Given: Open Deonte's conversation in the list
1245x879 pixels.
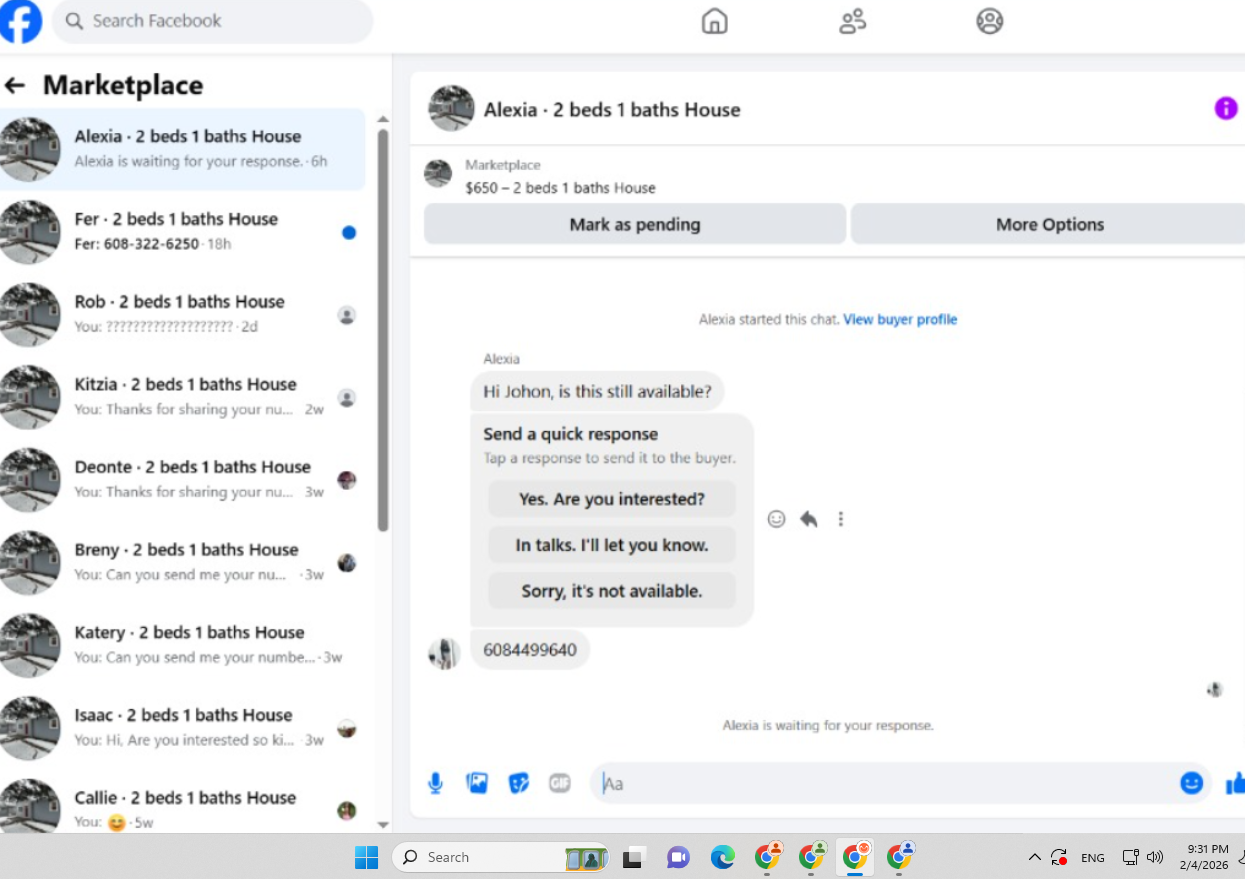Looking at the screenshot, I should click(183, 480).
